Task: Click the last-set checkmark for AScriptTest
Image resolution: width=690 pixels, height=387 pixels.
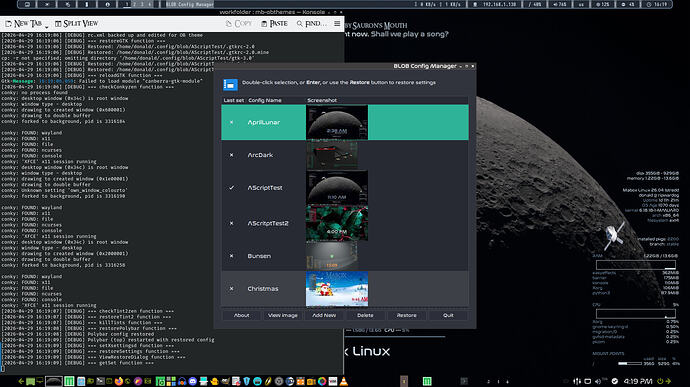Action: pyautogui.click(x=231, y=188)
